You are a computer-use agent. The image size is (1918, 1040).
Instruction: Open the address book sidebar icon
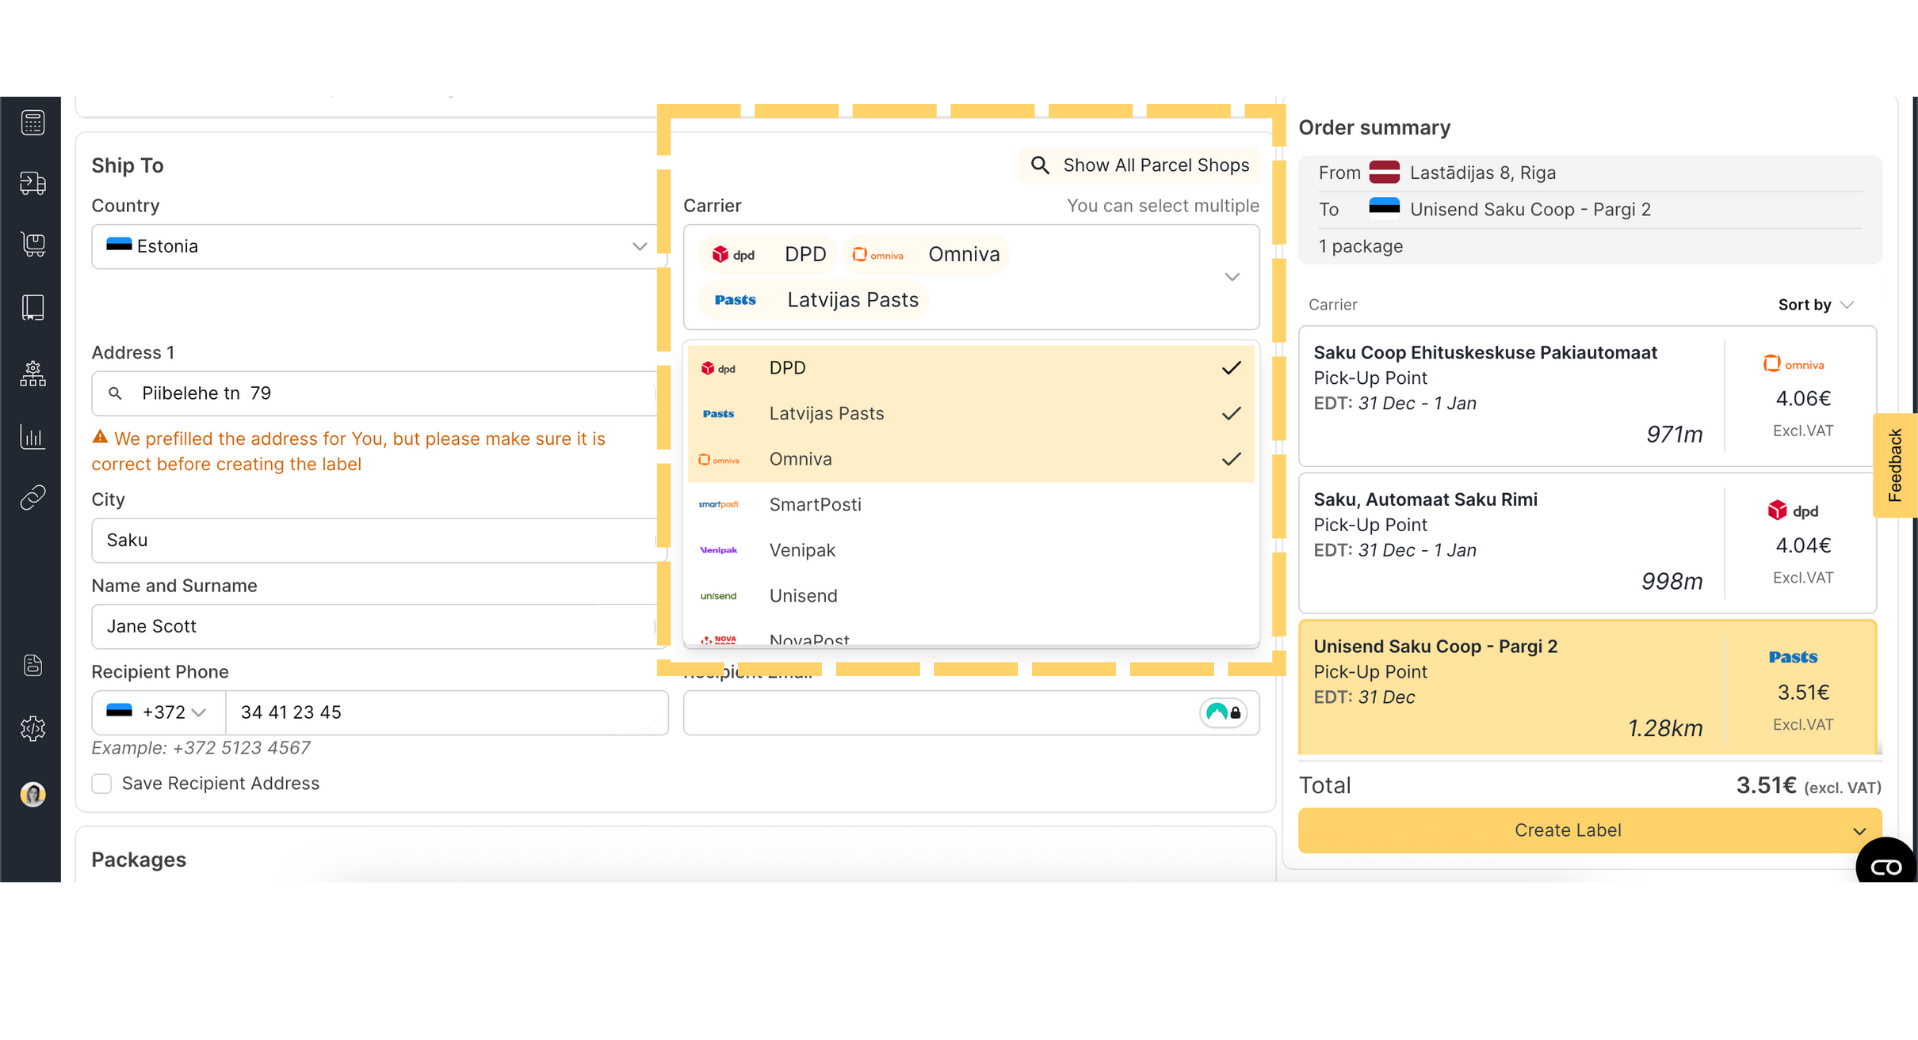[x=32, y=307]
